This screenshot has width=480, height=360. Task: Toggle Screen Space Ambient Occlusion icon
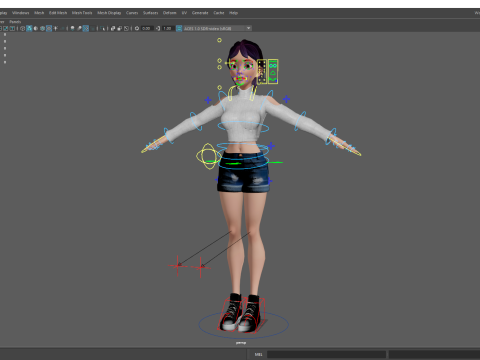pos(72,28)
